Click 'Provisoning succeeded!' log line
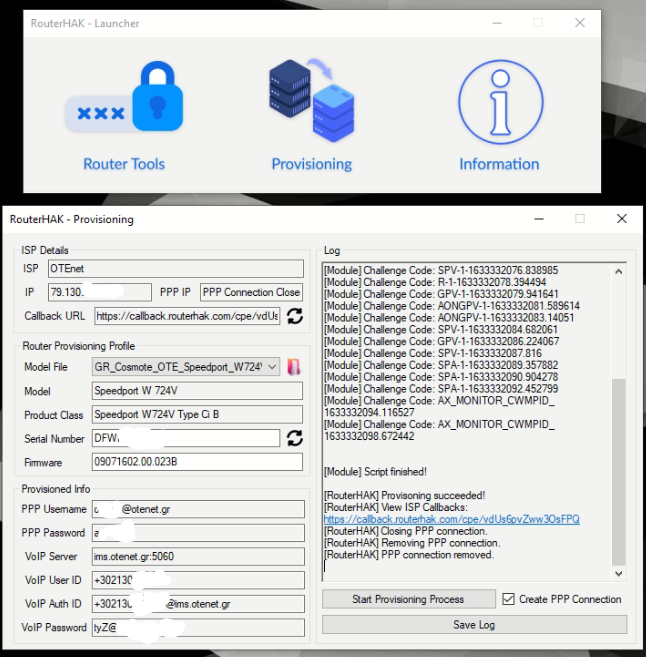 (405, 495)
